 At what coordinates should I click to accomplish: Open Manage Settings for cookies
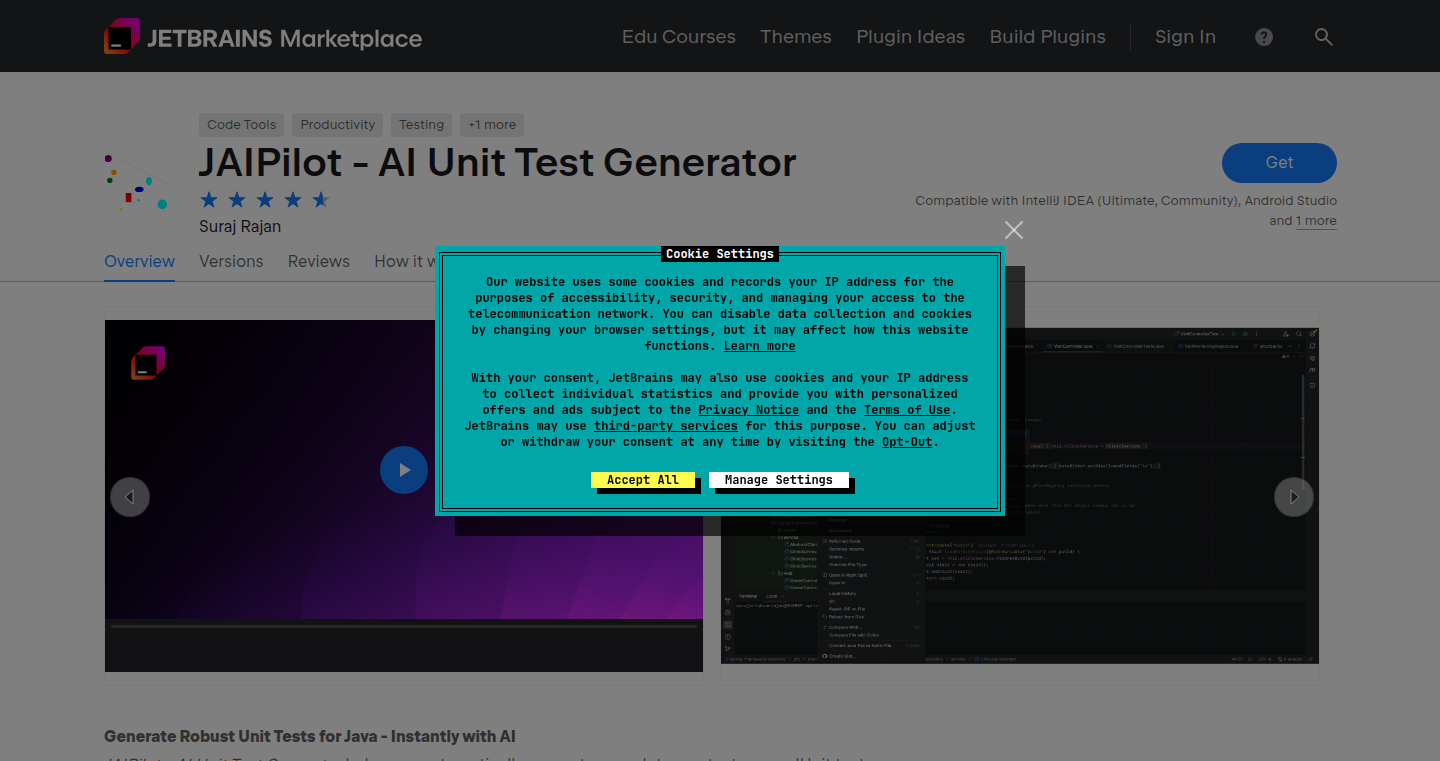(x=779, y=480)
